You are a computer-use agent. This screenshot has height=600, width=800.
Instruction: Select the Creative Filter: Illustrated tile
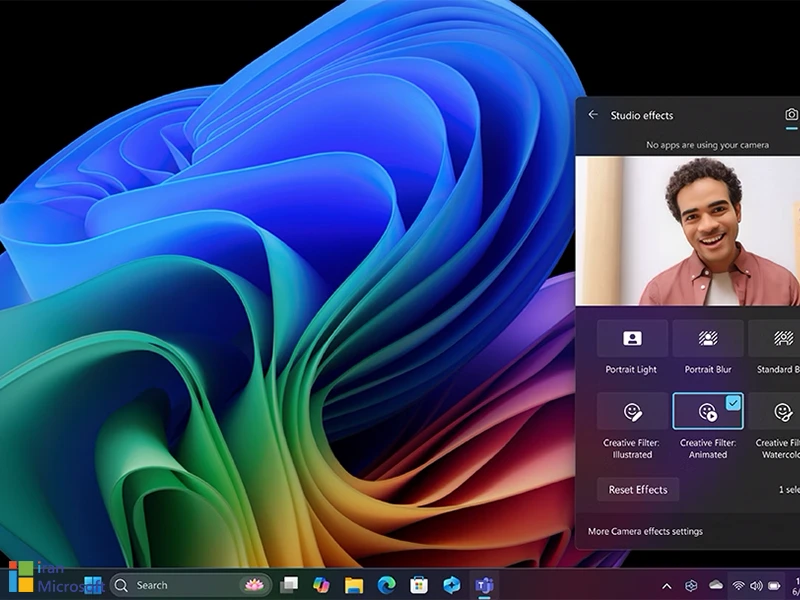(632, 411)
